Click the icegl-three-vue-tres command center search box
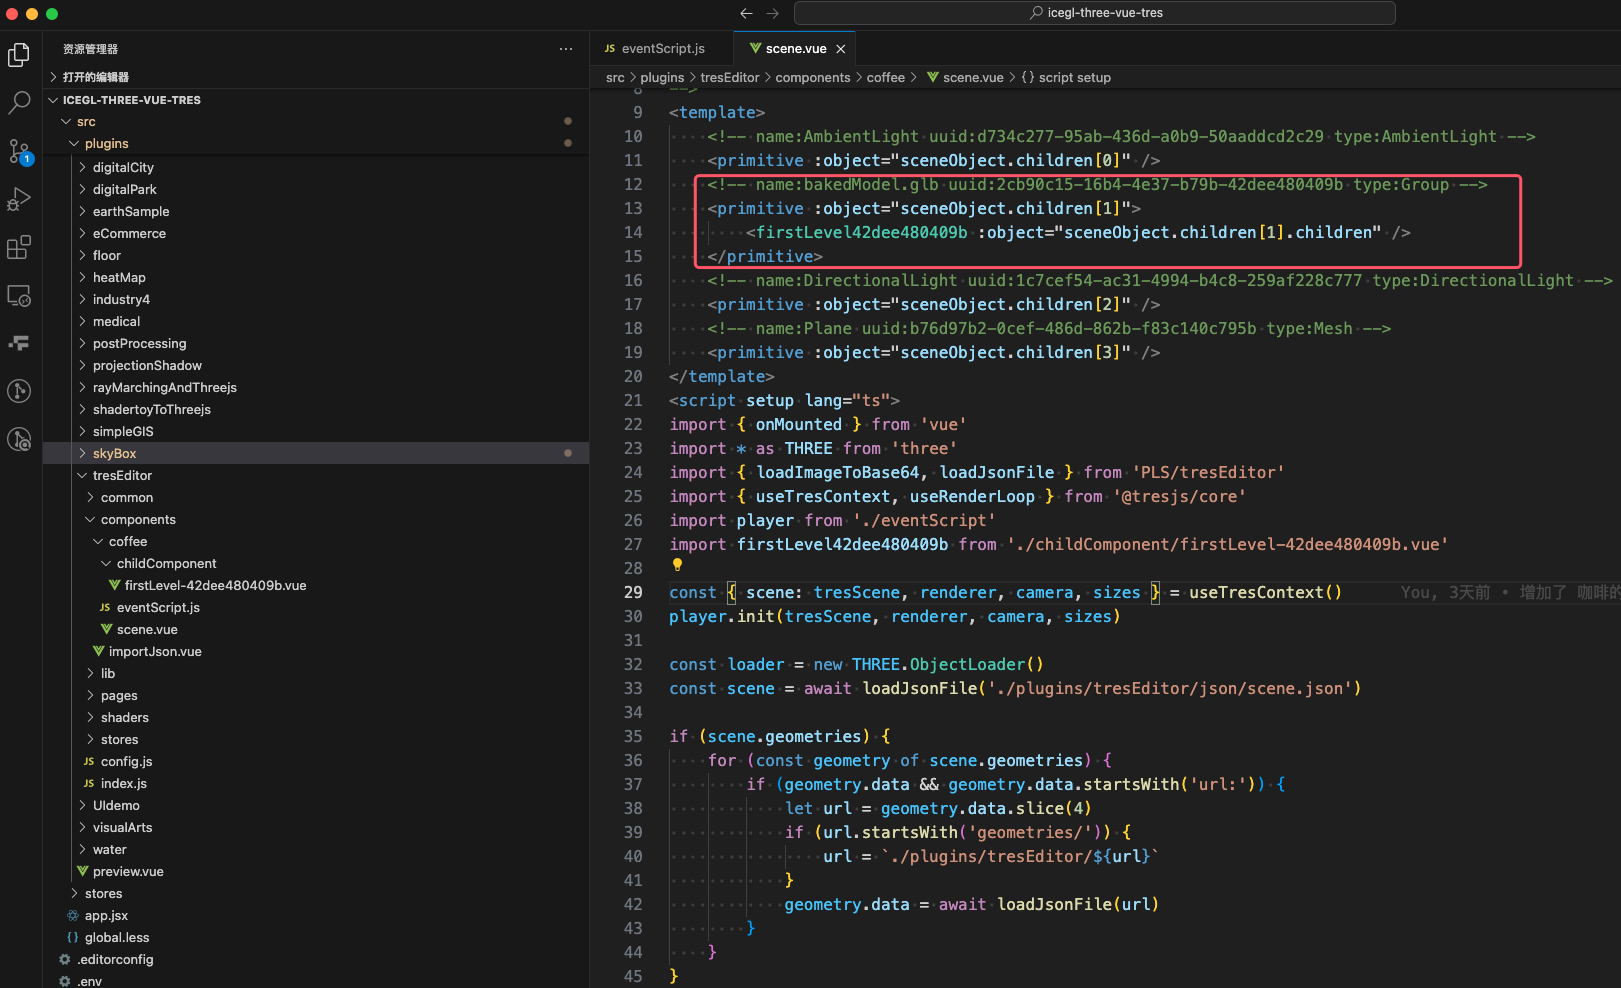 [x=1095, y=13]
